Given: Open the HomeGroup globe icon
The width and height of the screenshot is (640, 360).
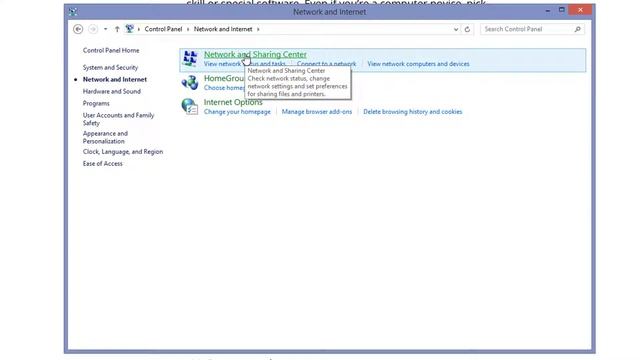Looking at the screenshot, I should pyautogui.click(x=190, y=83).
